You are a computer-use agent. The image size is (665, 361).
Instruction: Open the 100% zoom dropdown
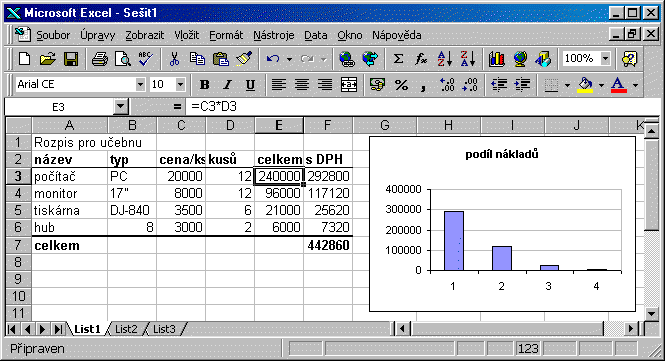tap(606, 59)
